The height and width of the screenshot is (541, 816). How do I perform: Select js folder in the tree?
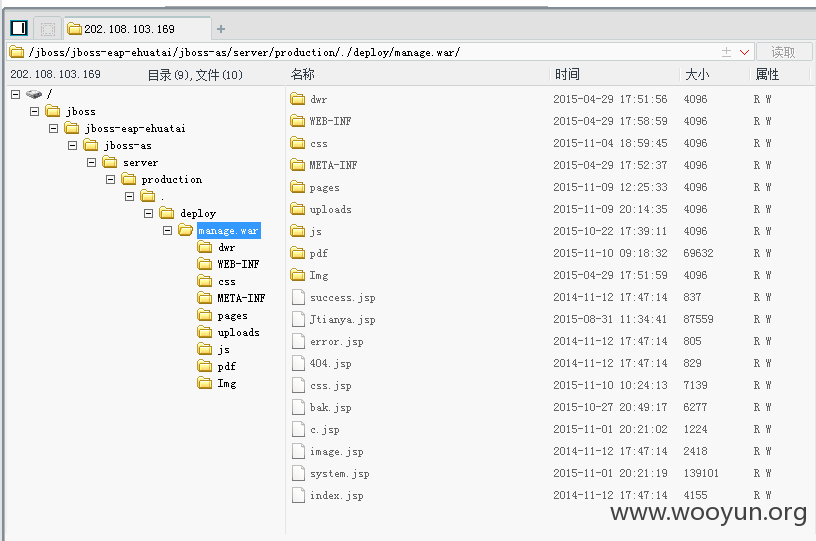224,350
